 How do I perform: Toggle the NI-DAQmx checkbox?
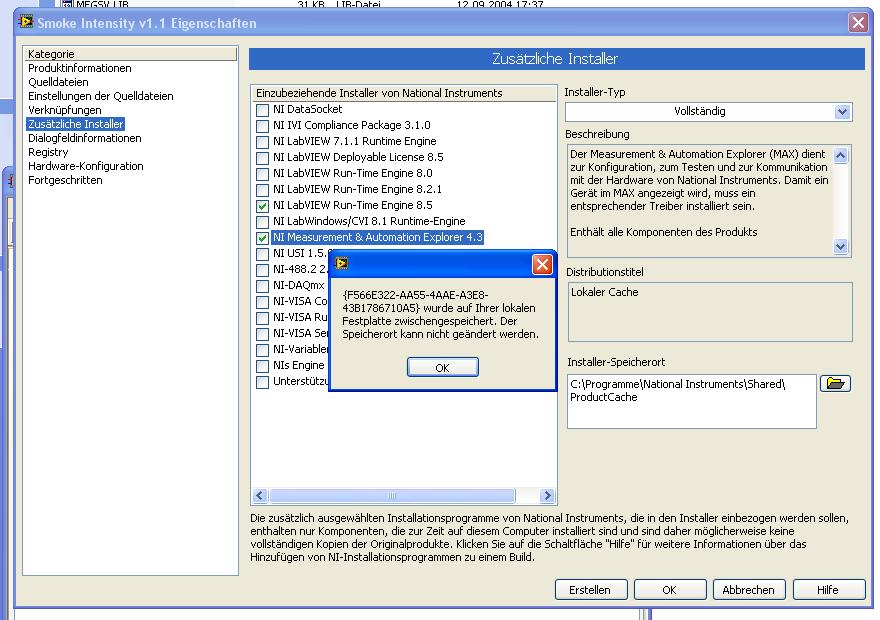pos(262,286)
